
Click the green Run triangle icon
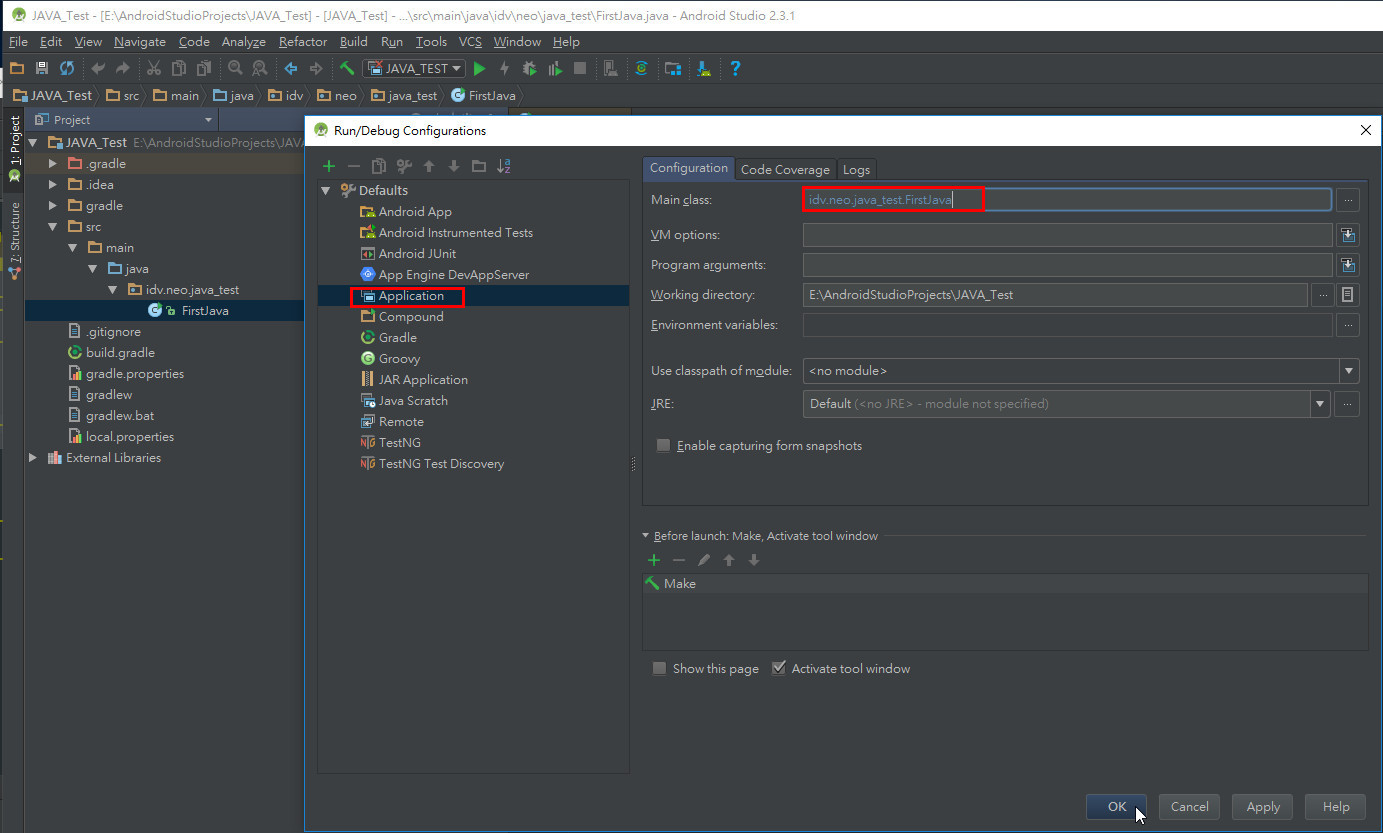tap(479, 69)
